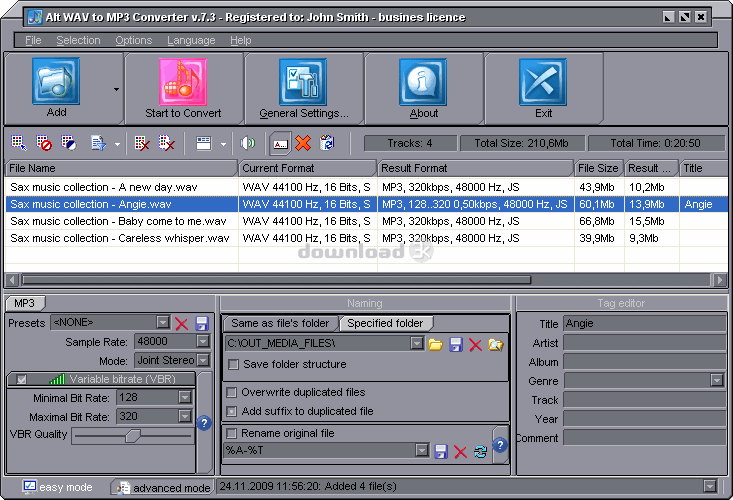The height and width of the screenshot is (500, 733).
Task: Open output folder with explore icon
Action: coord(496,345)
